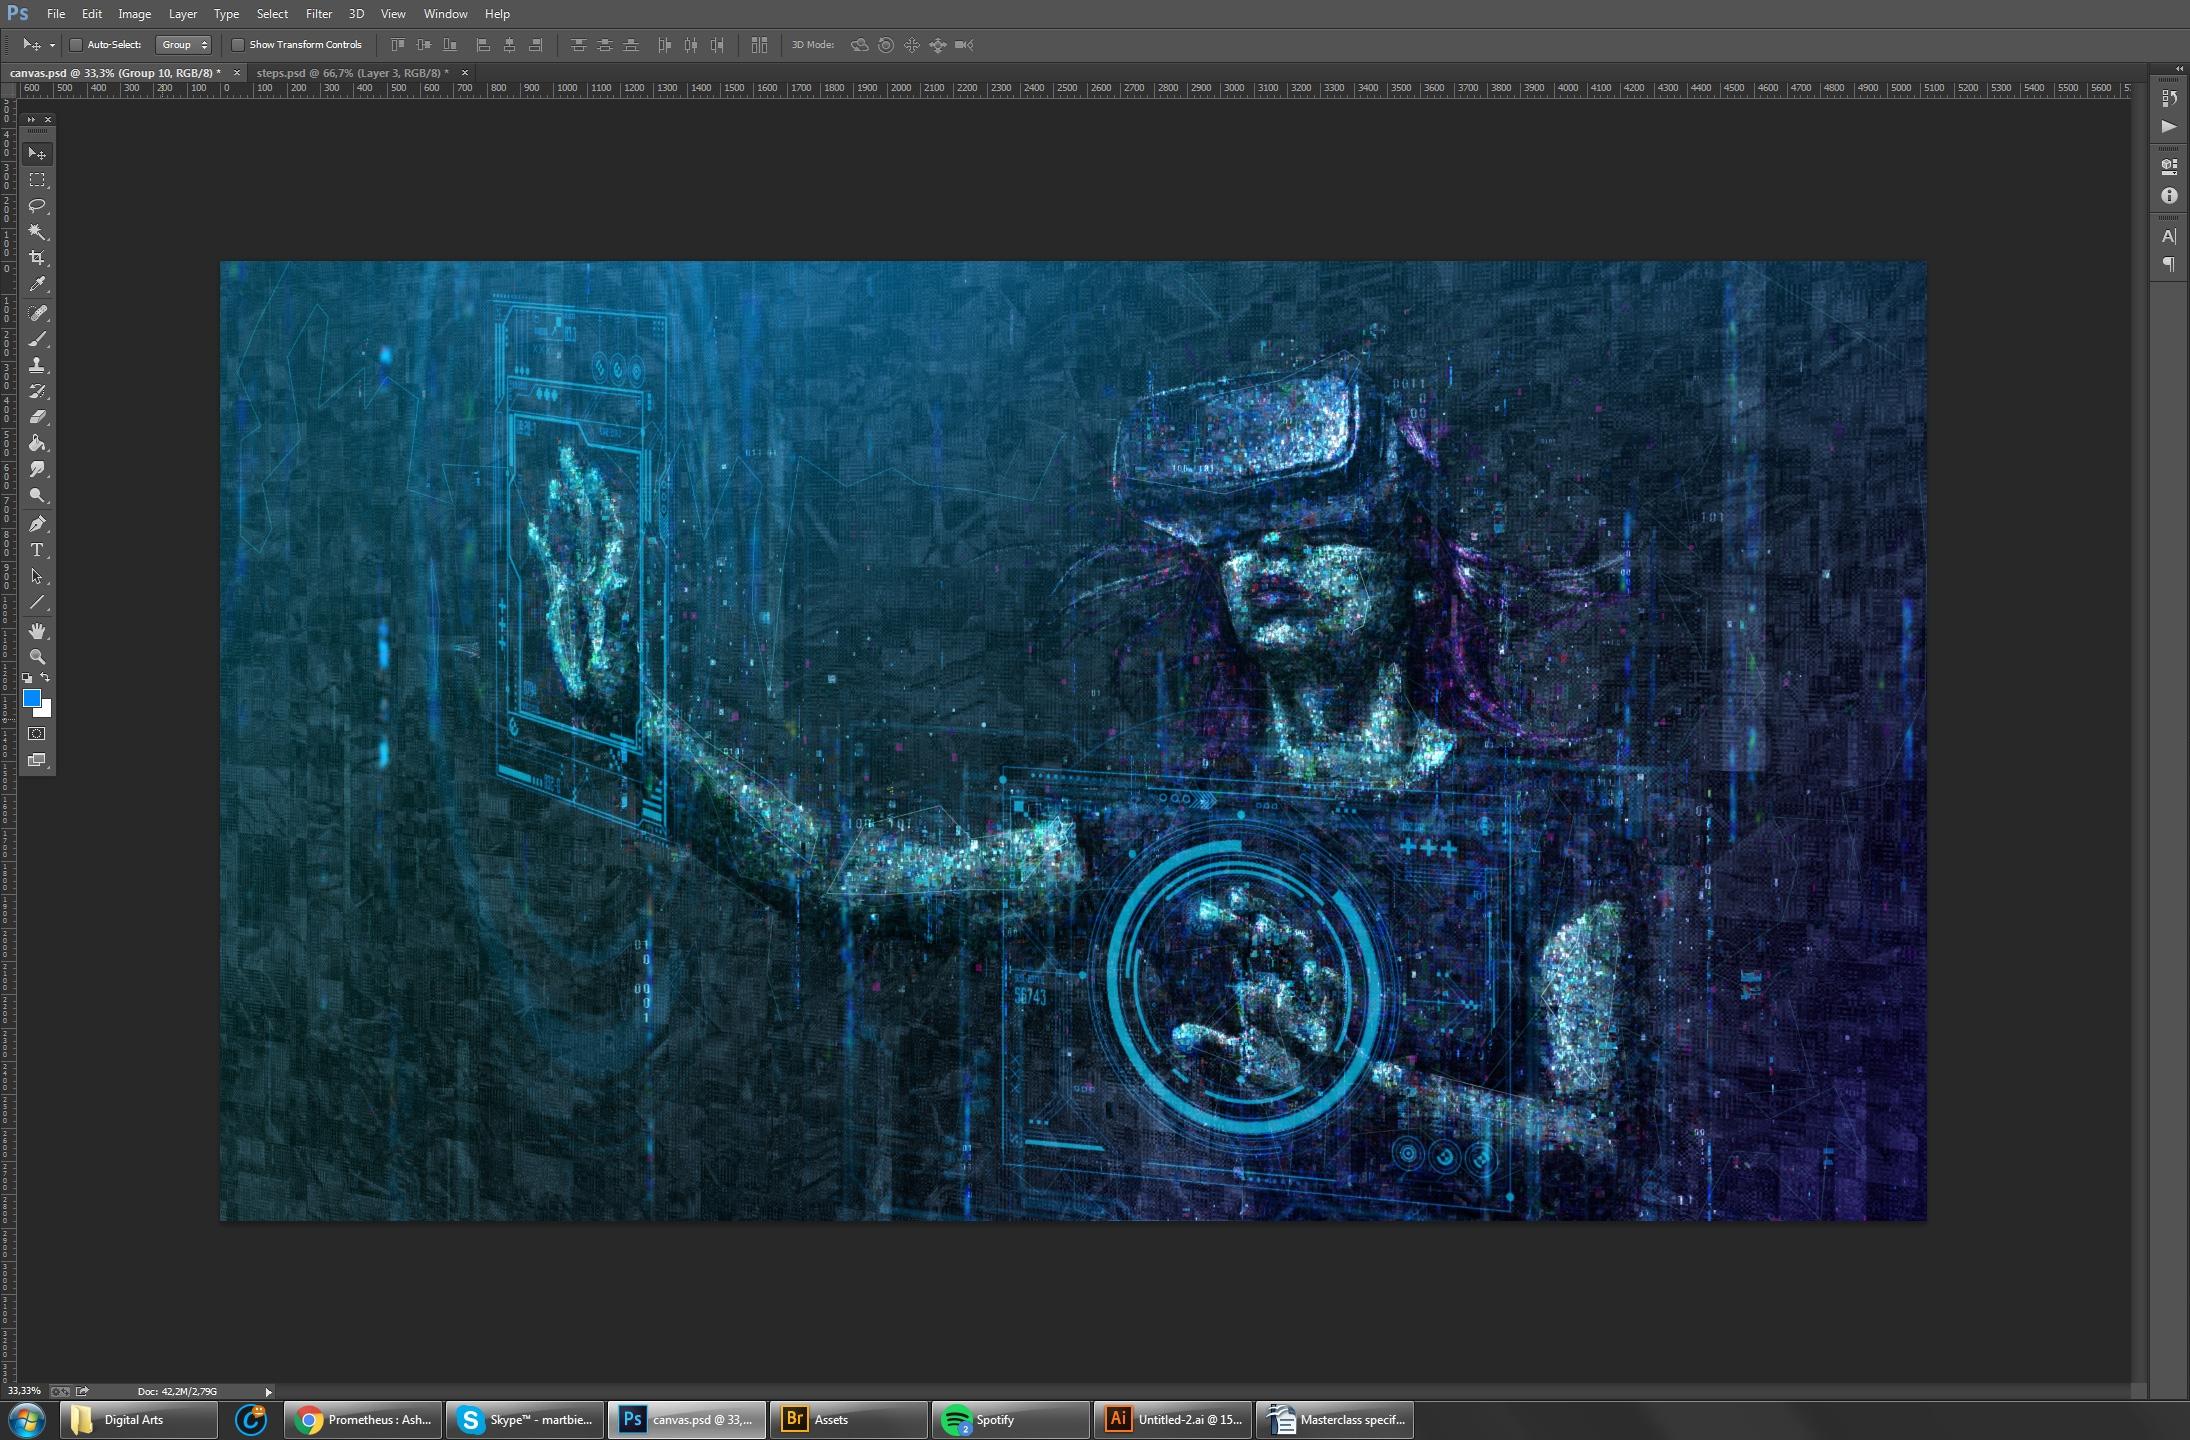2190x1440 pixels.
Task: Open Chrome Prometheus window from taskbar
Action: pos(363,1420)
